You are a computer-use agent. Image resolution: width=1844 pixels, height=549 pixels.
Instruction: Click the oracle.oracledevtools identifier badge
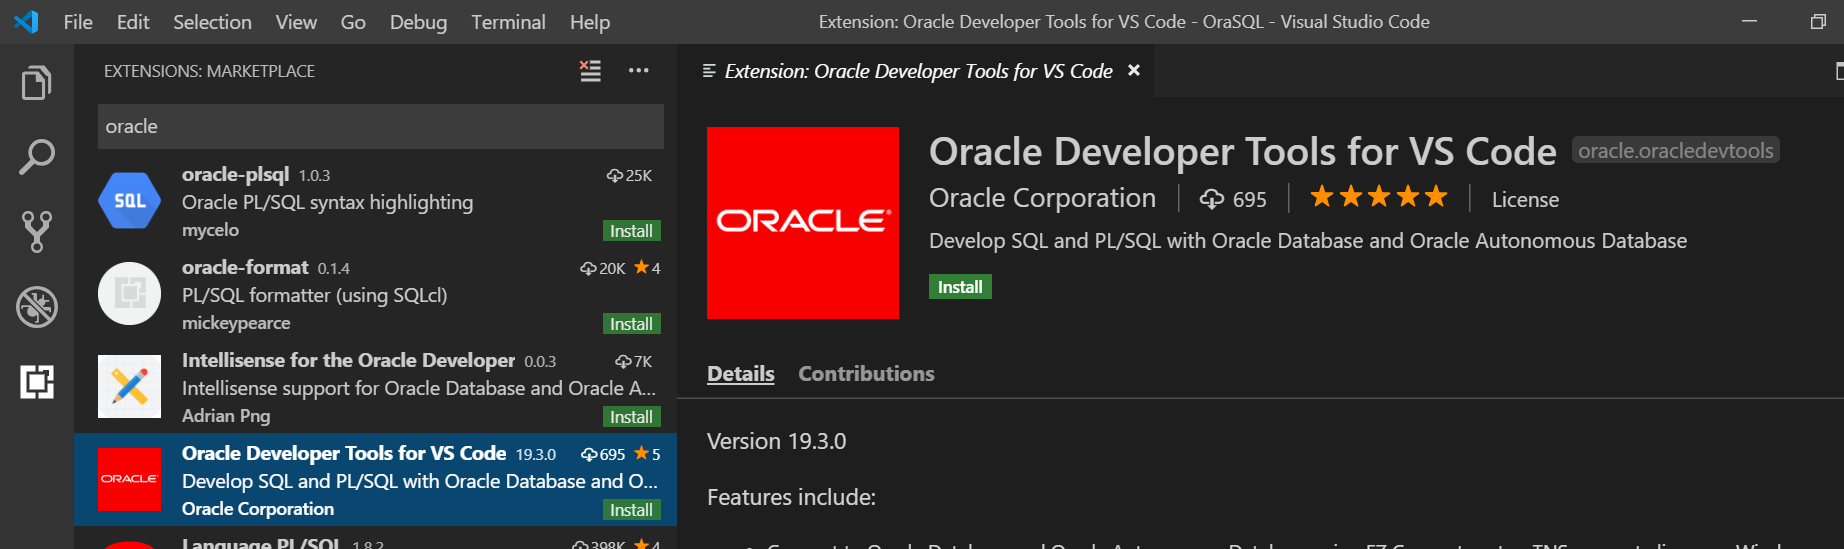coord(1676,151)
